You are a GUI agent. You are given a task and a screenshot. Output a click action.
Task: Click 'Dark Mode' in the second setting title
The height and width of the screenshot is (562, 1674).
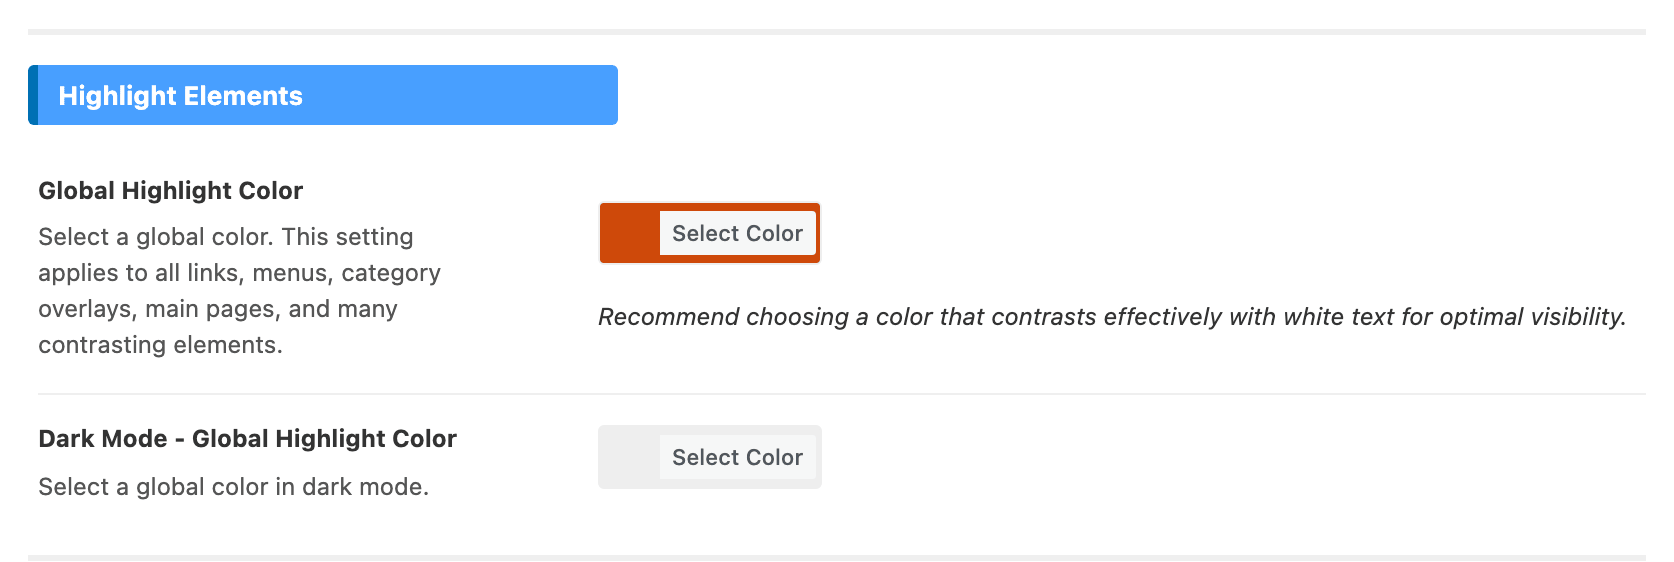103,438
